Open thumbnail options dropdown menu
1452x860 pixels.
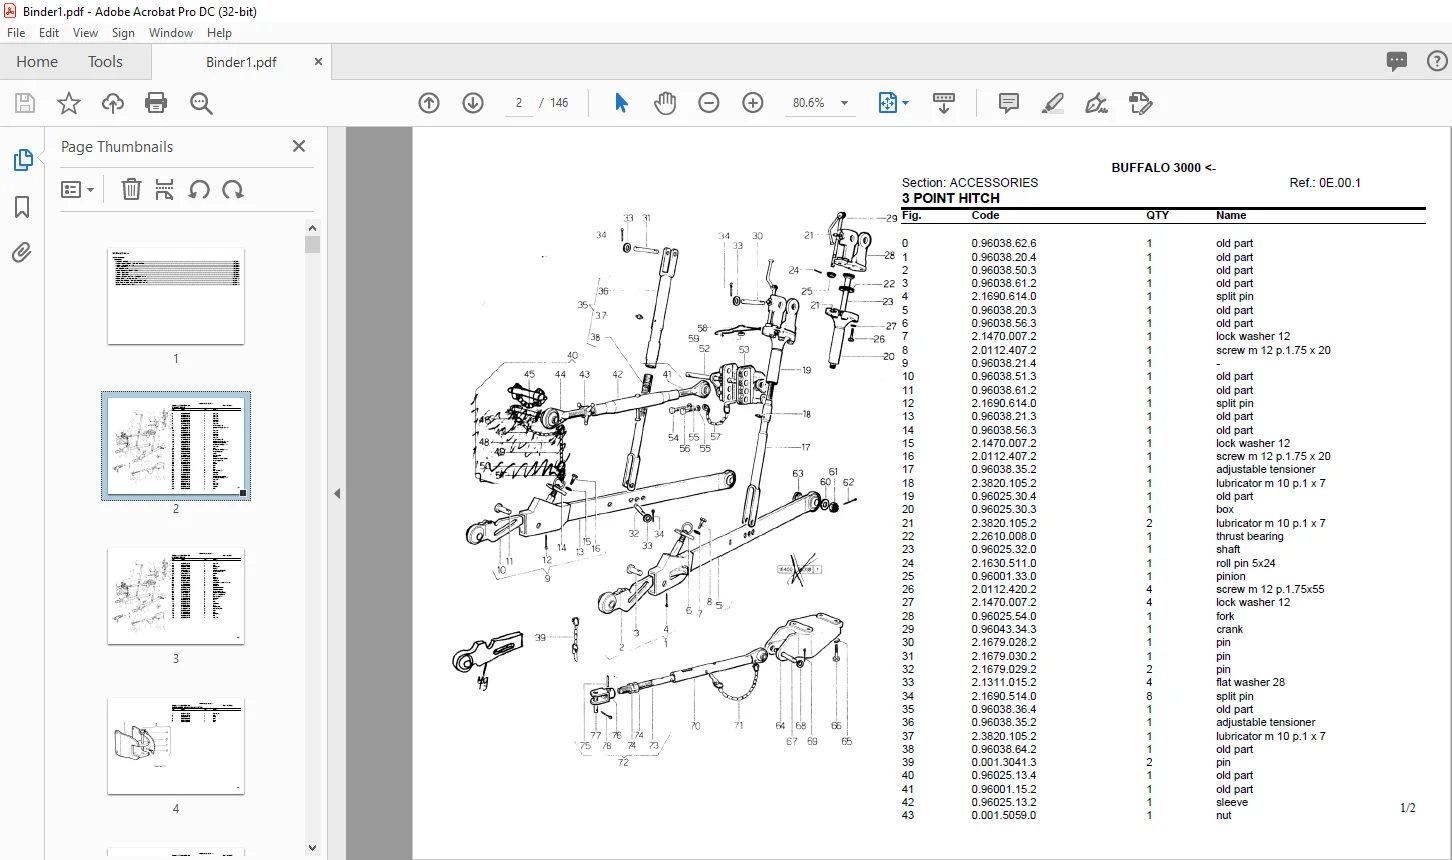tap(78, 189)
